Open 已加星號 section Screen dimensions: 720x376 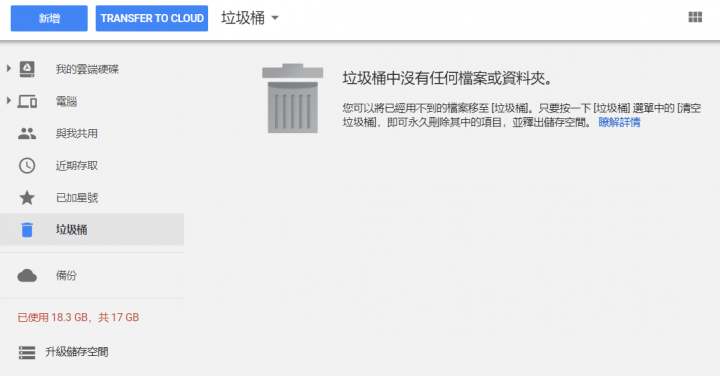pos(77,198)
